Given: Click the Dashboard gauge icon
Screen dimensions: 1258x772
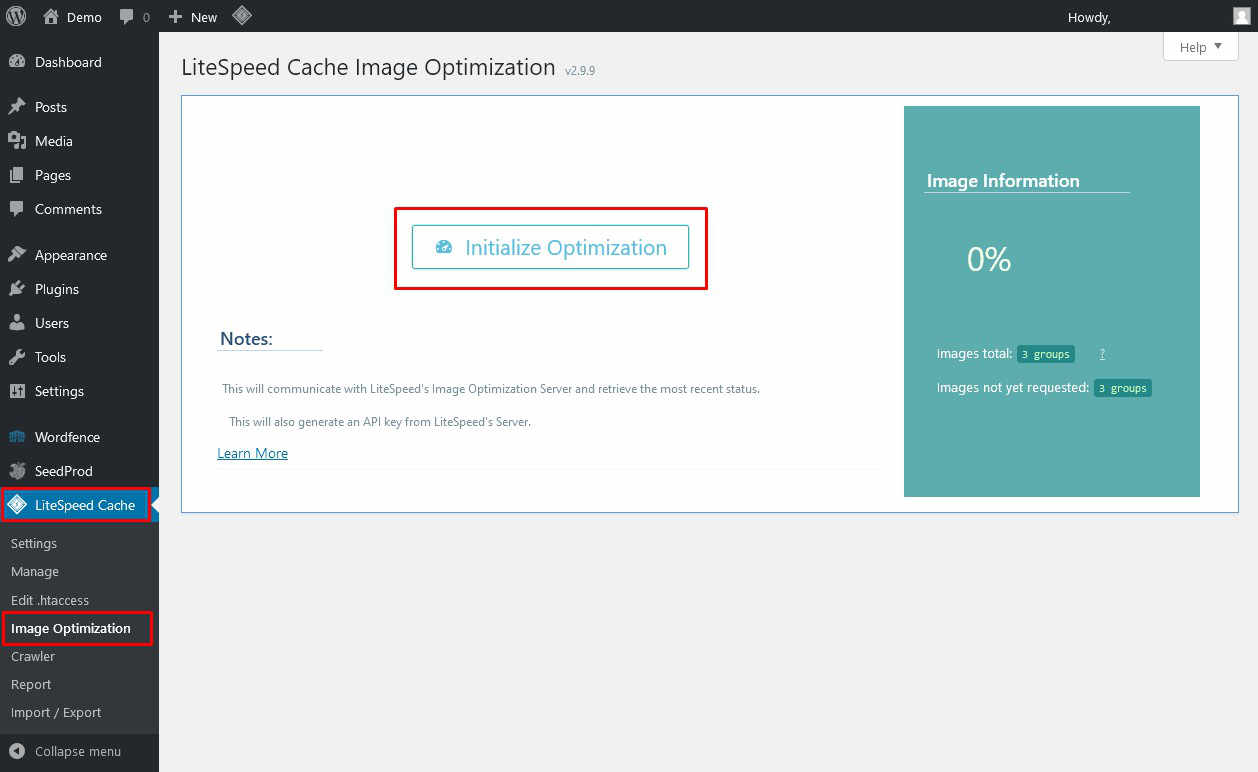Looking at the screenshot, I should (x=17, y=62).
